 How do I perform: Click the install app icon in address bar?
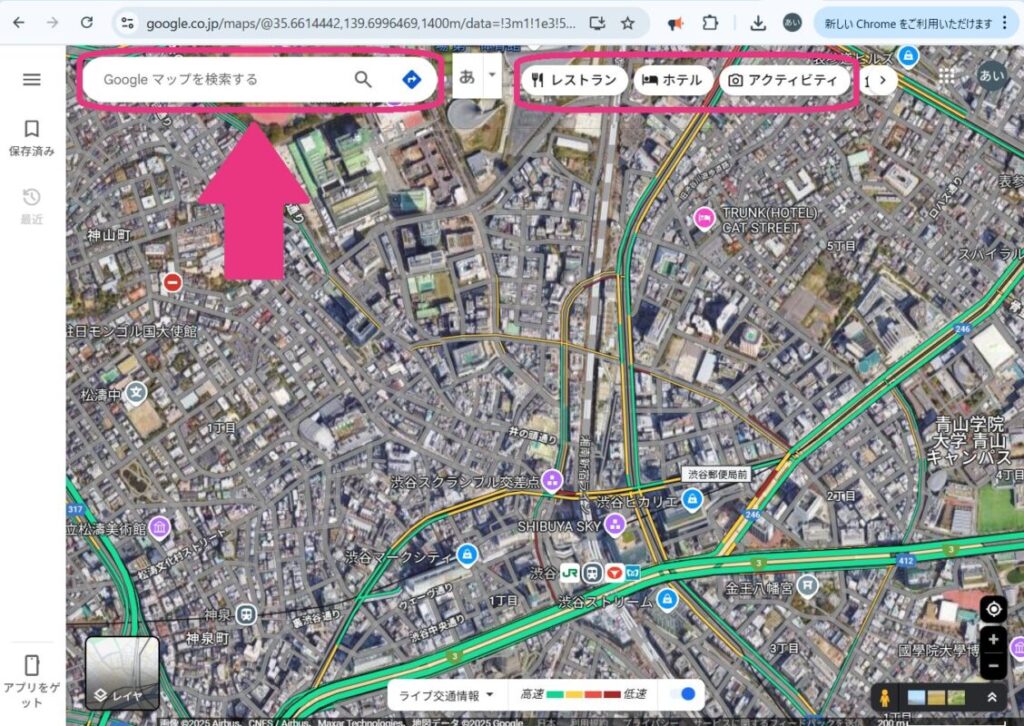pos(597,24)
